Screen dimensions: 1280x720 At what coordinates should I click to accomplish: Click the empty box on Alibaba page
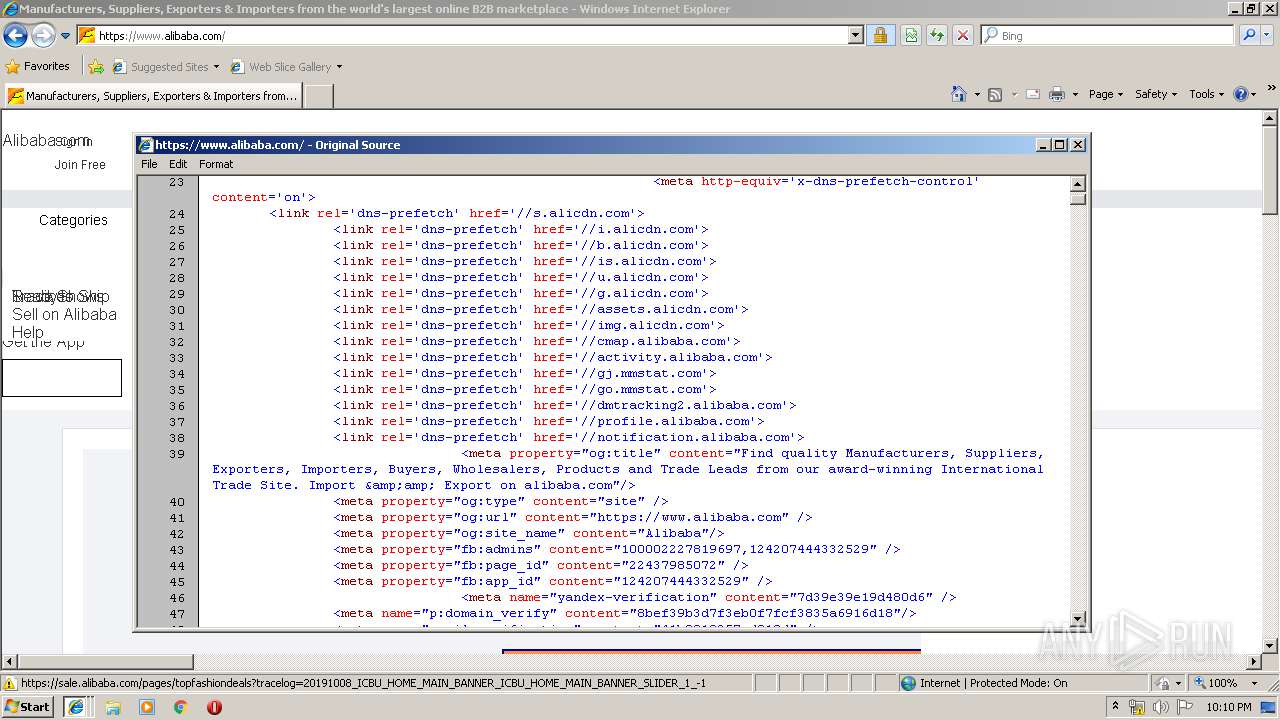pyautogui.click(x=62, y=378)
